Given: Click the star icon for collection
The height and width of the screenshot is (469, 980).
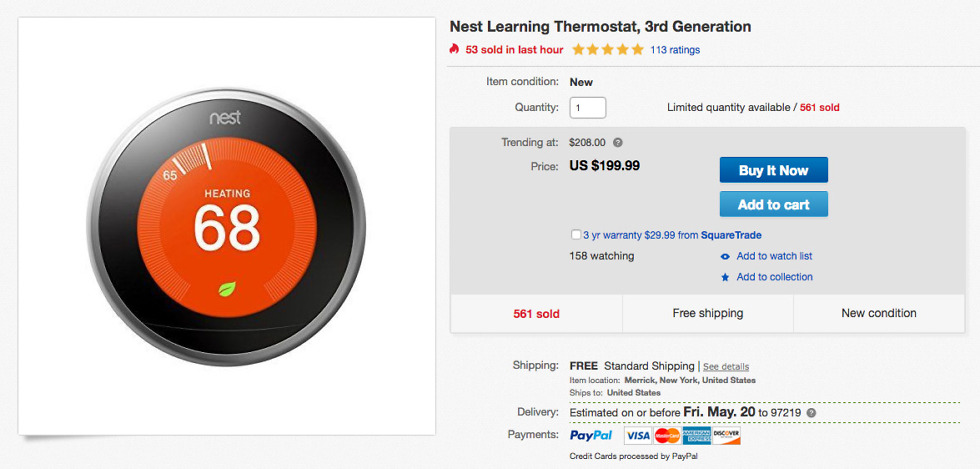Looking at the screenshot, I should point(725,278).
